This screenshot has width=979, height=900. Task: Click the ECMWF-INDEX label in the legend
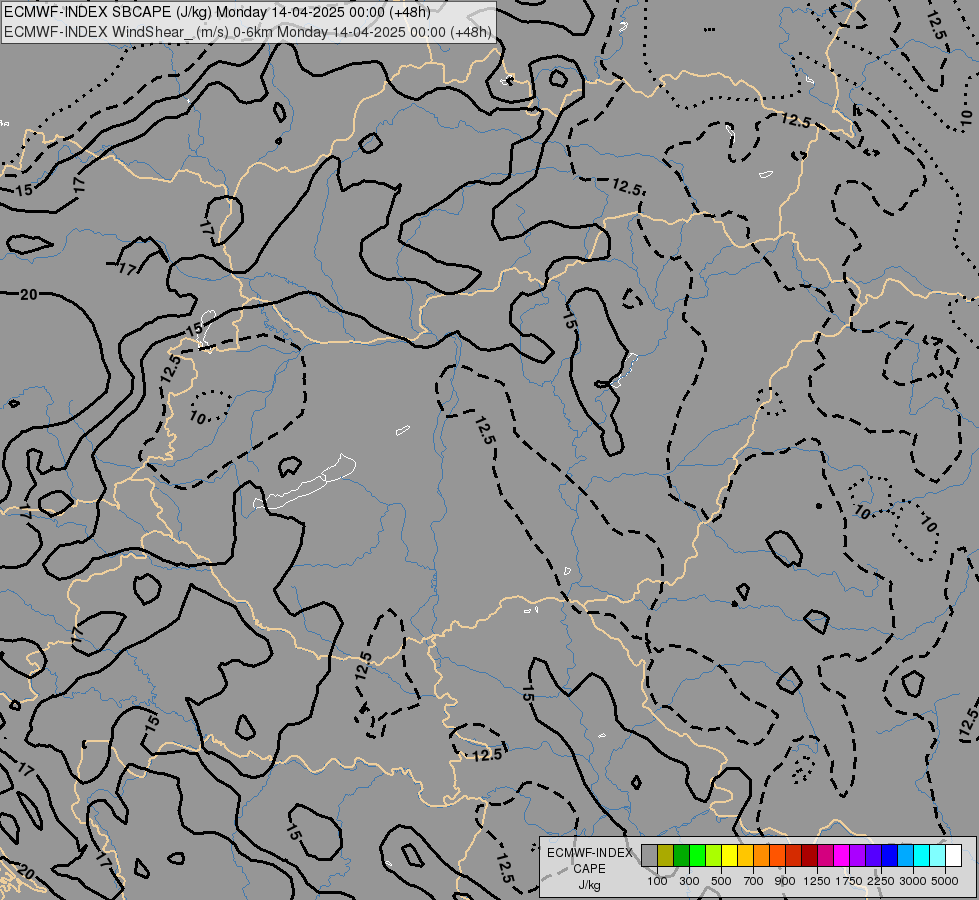[589, 853]
